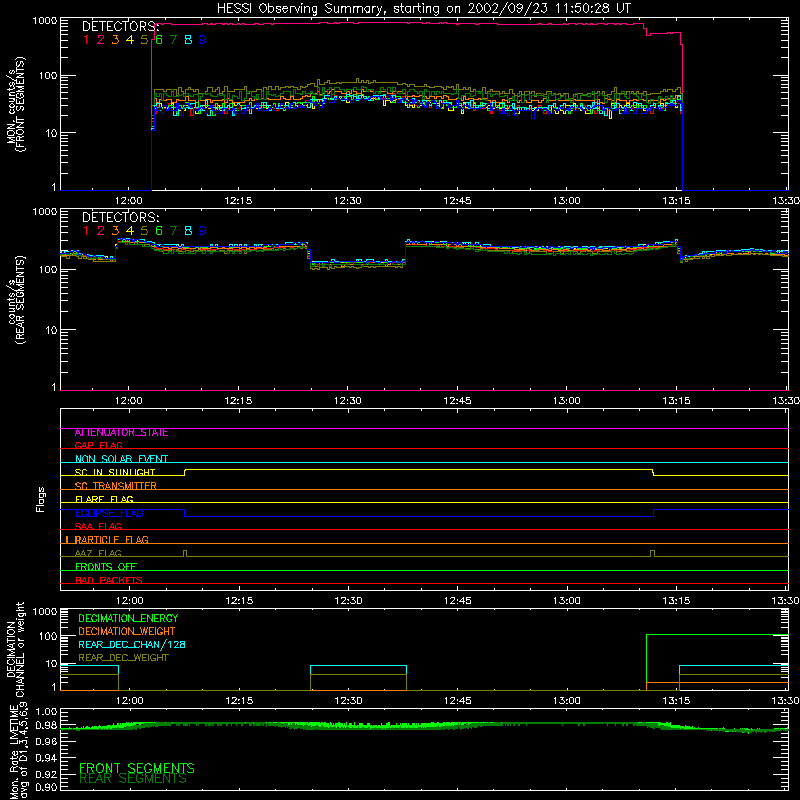
Task: Click '13:00' tick below rear segments plot
Action: point(567,401)
